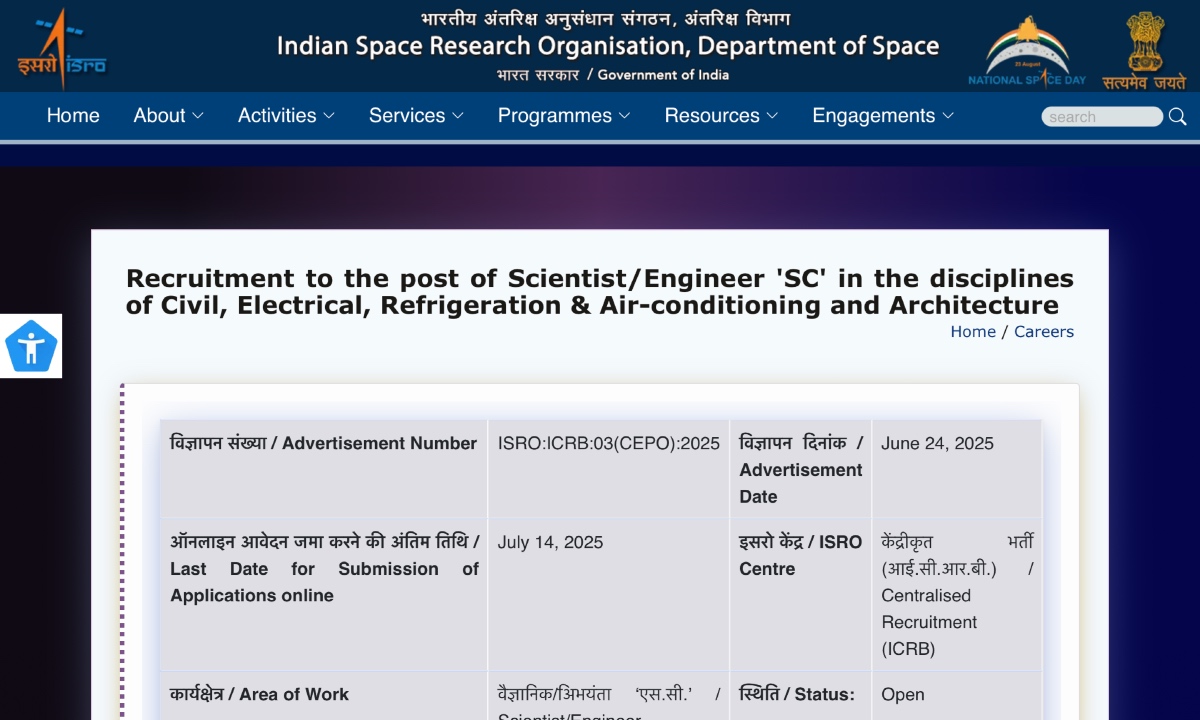The width and height of the screenshot is (1200, 720).
Task: Expand the Services menu chevron
Action: 458,116
